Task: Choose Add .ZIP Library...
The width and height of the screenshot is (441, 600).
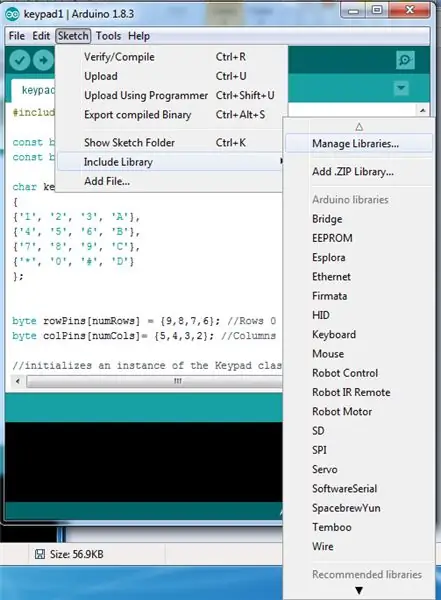Action: pyautogui.click(x=359, y=171)
